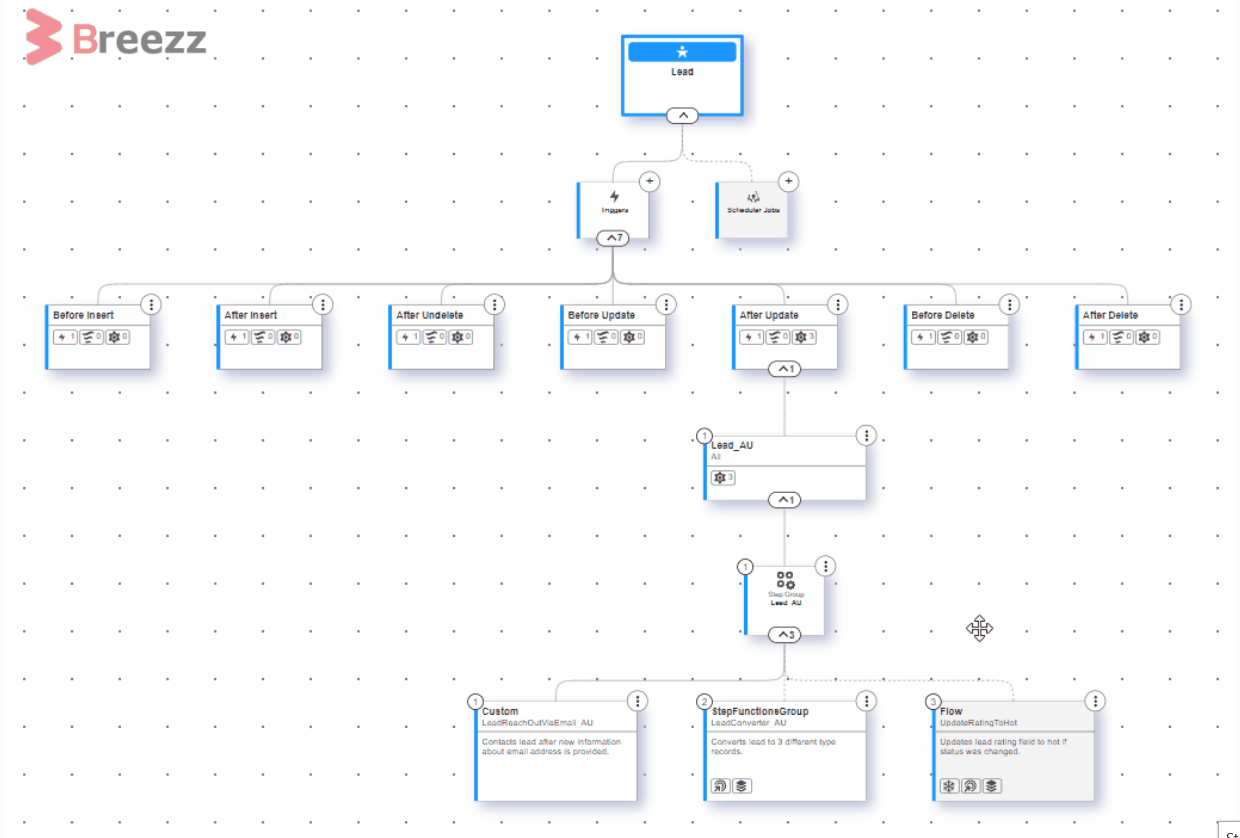Screen dimensions: 1240x838
Task: Click the gear count badge on Lead_AU
Action: [x=723, y=478]
